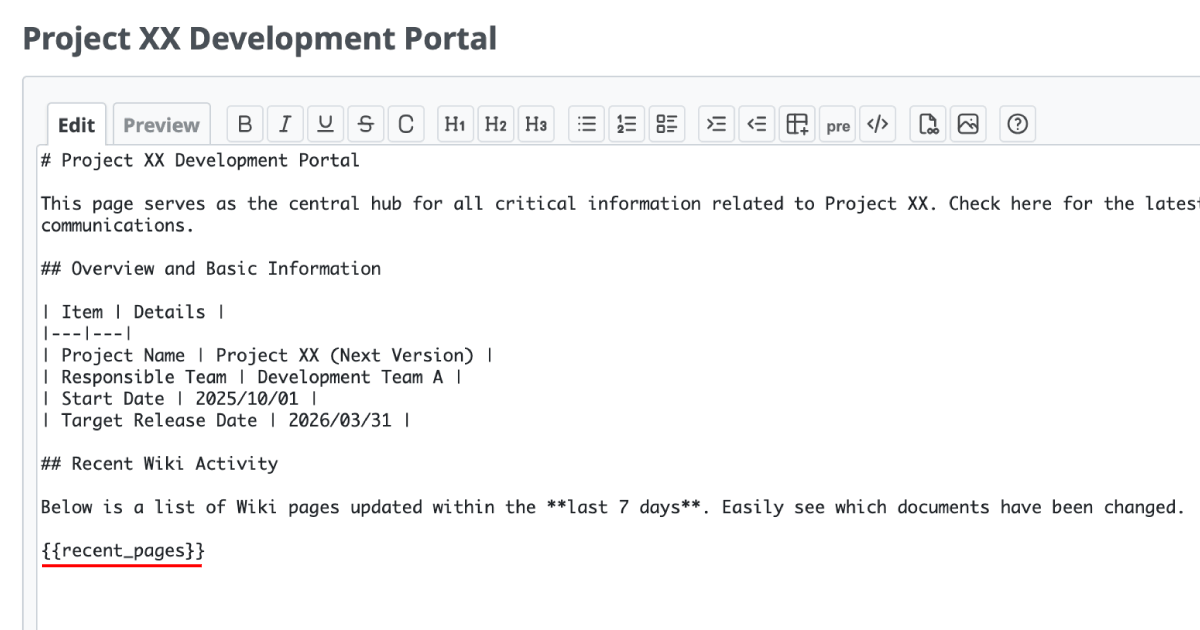The width and height of the screenshot is (1200, 630).
Task: Insert a Heading 1
Action: (x=455, y=124)
